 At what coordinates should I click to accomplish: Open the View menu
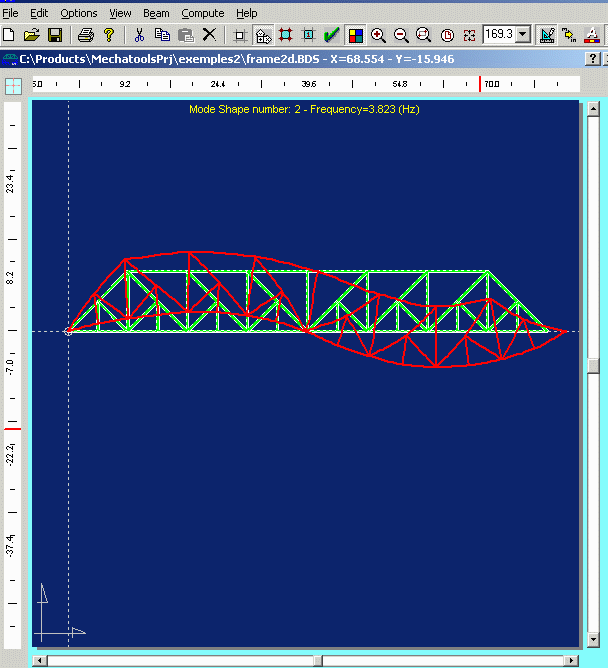(x=120, y=13)
